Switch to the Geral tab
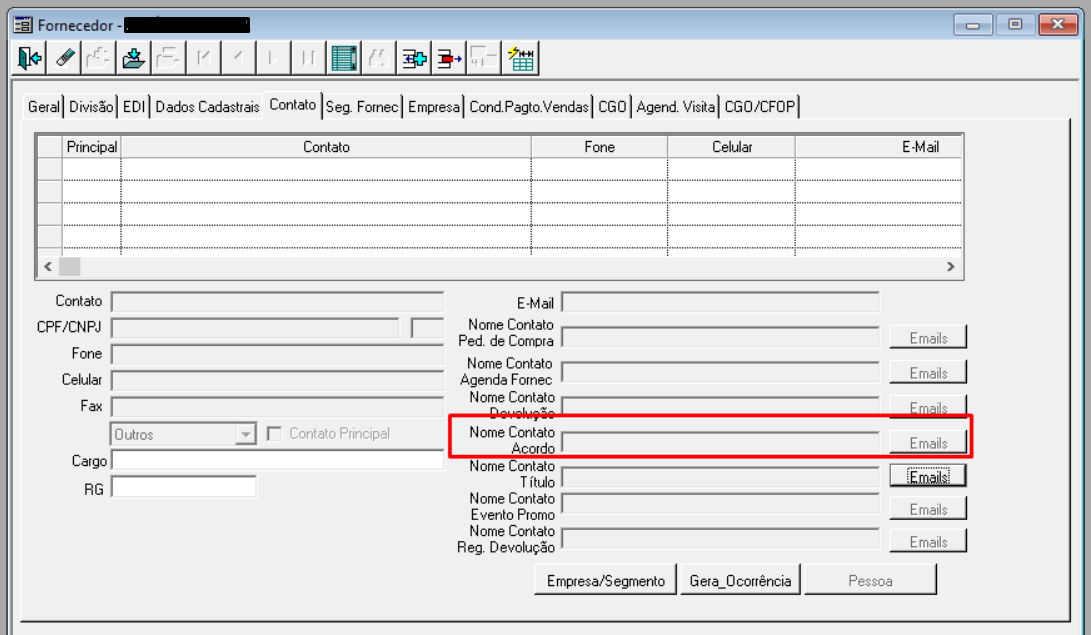This screenshot has width=1091, height=635. tap(43, 106)
